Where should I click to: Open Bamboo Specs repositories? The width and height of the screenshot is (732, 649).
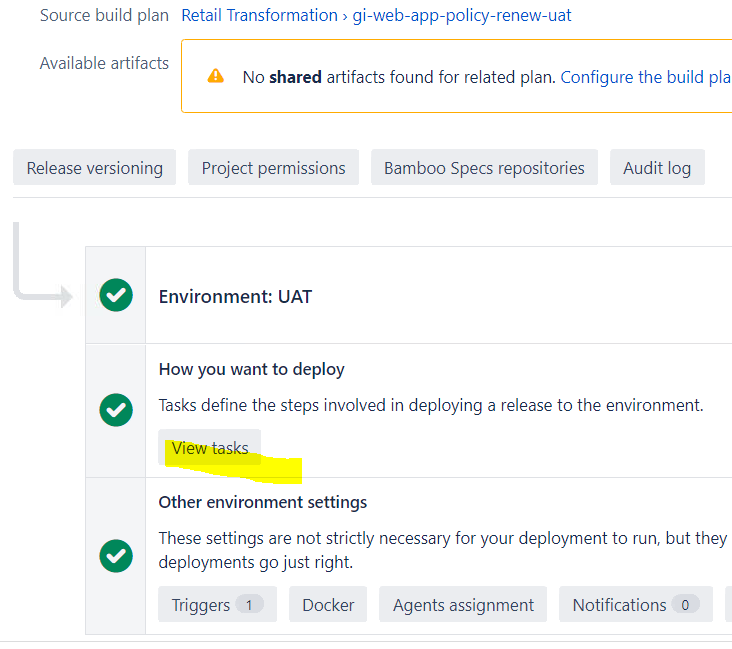484,168
